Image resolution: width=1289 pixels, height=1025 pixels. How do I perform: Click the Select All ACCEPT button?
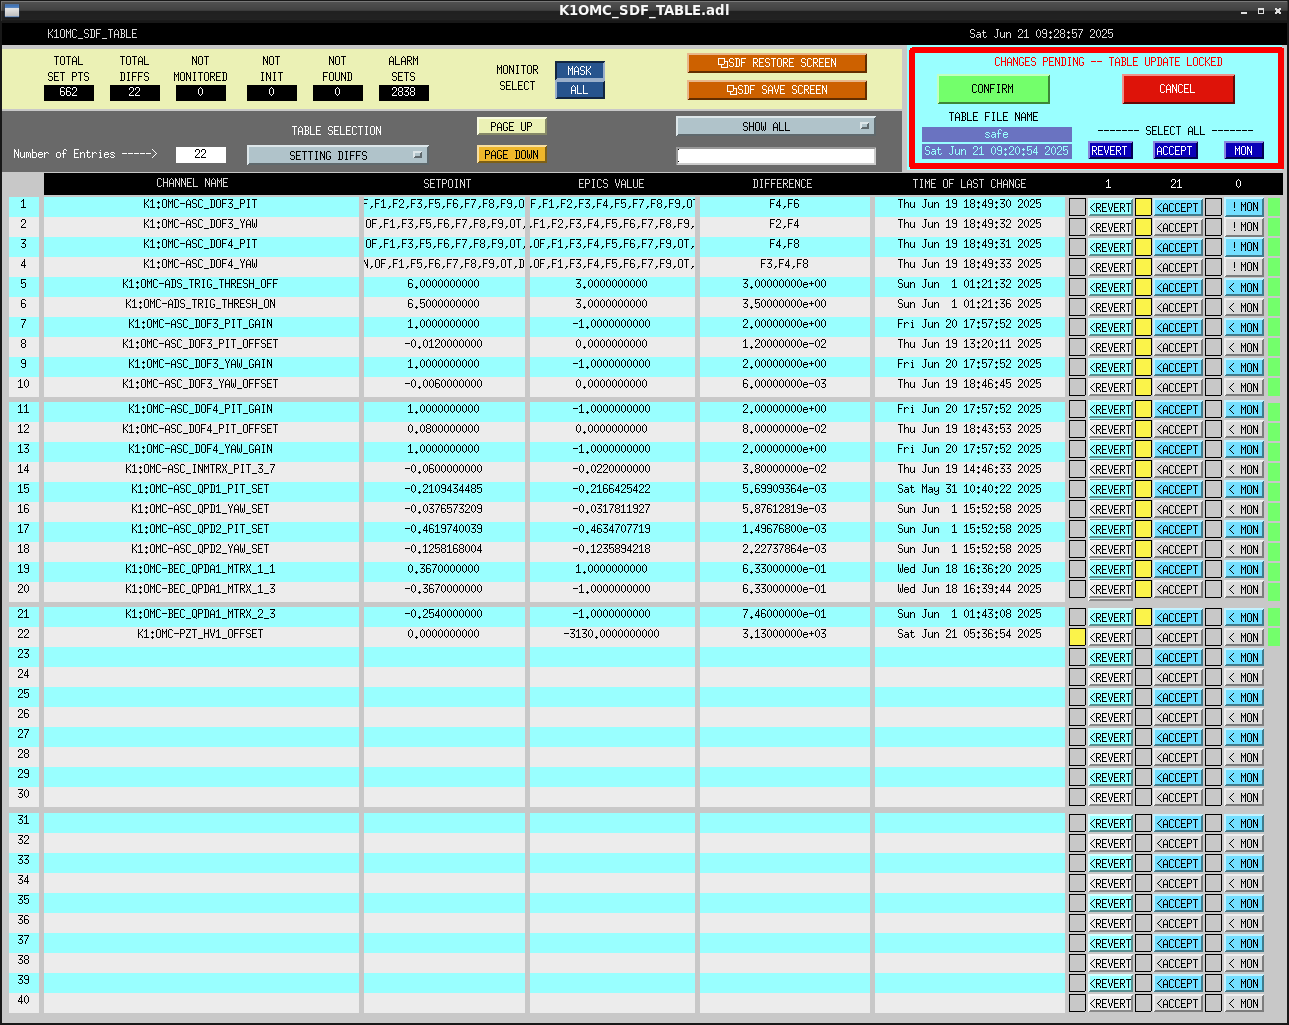[1175, 151]
